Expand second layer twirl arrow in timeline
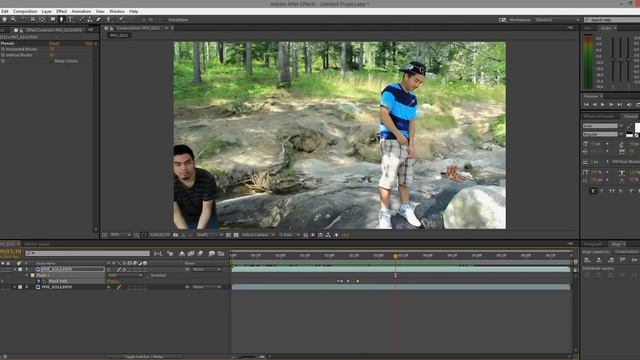 pos(15,287)
